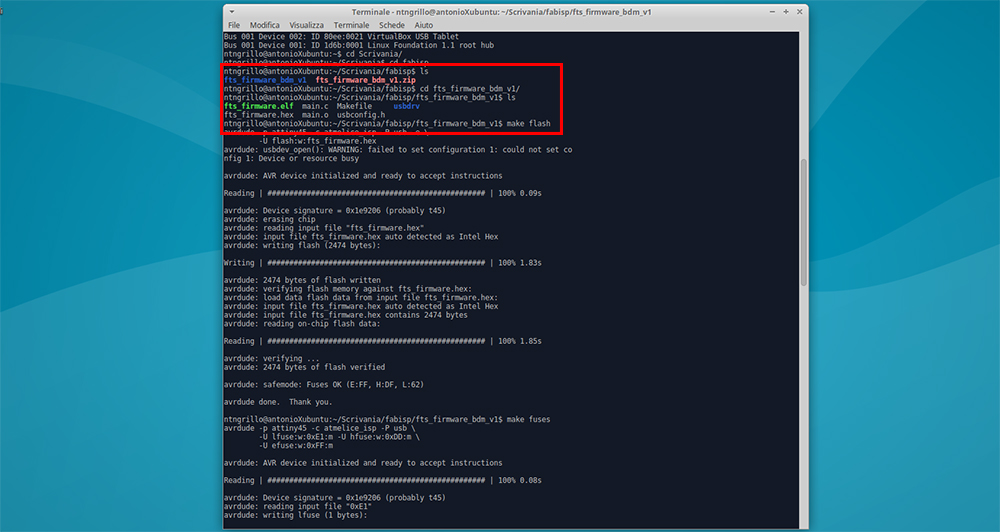Open the Aiuto help menu

tap(423, 25)
